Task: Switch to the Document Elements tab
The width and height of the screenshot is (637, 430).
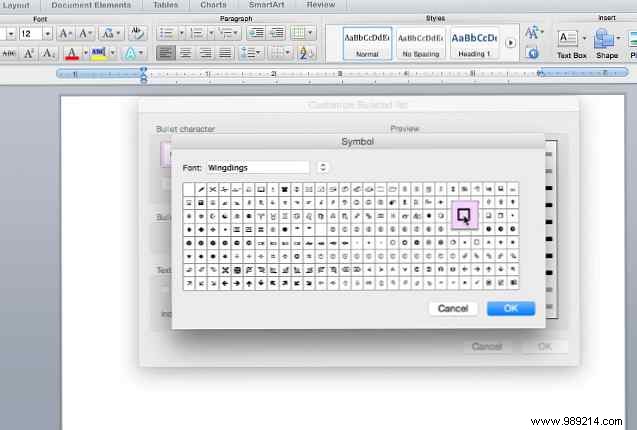Action: click(91, 5)
